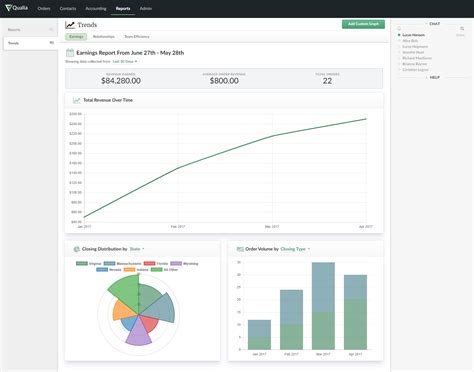This screenshot has width=474, height=372.
Task: Open the State dropdown in Closing Distribution
Action: pyautogui.click(x=137, y=249)
